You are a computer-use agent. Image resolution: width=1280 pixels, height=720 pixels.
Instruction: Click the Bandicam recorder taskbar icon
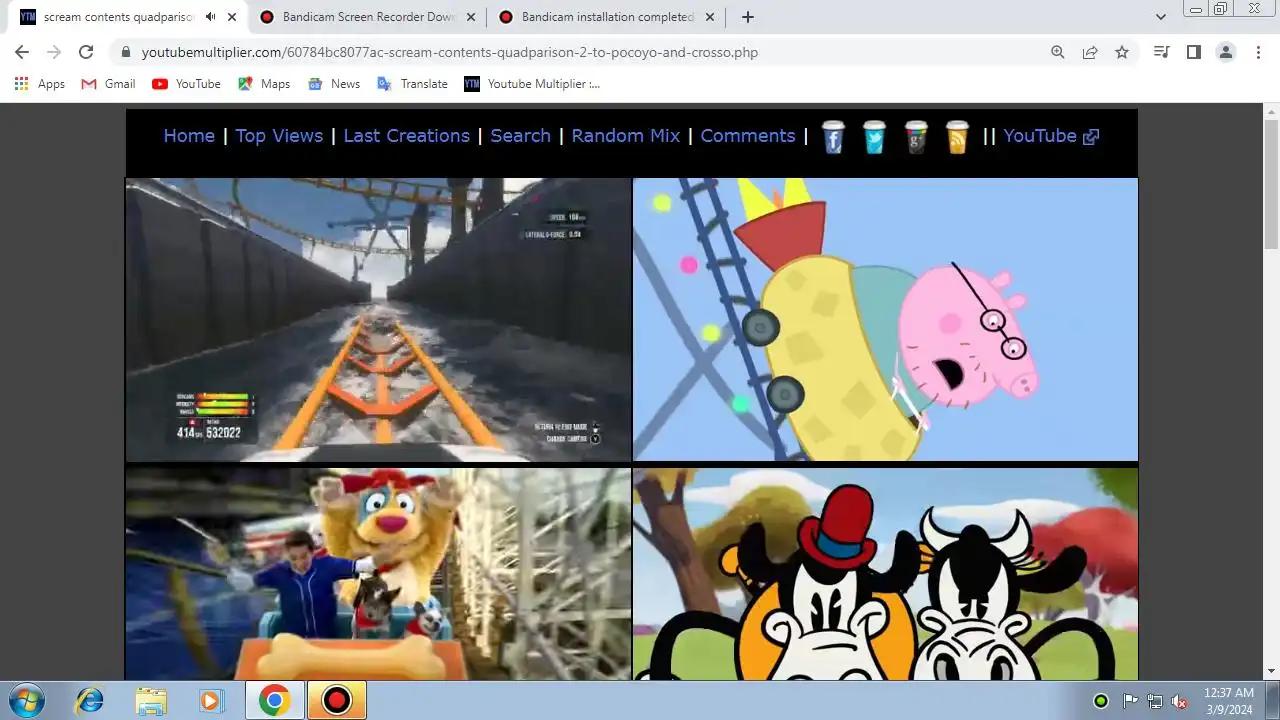coord(337,700)
